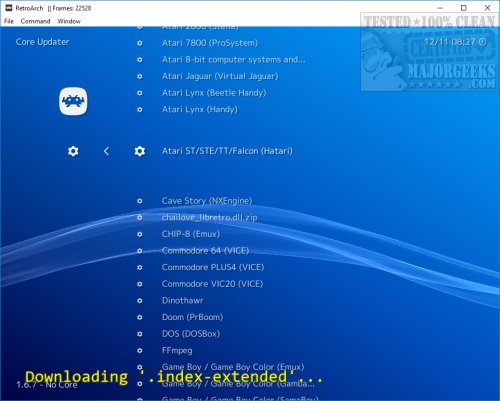Open the File menu

coord(9,21)
